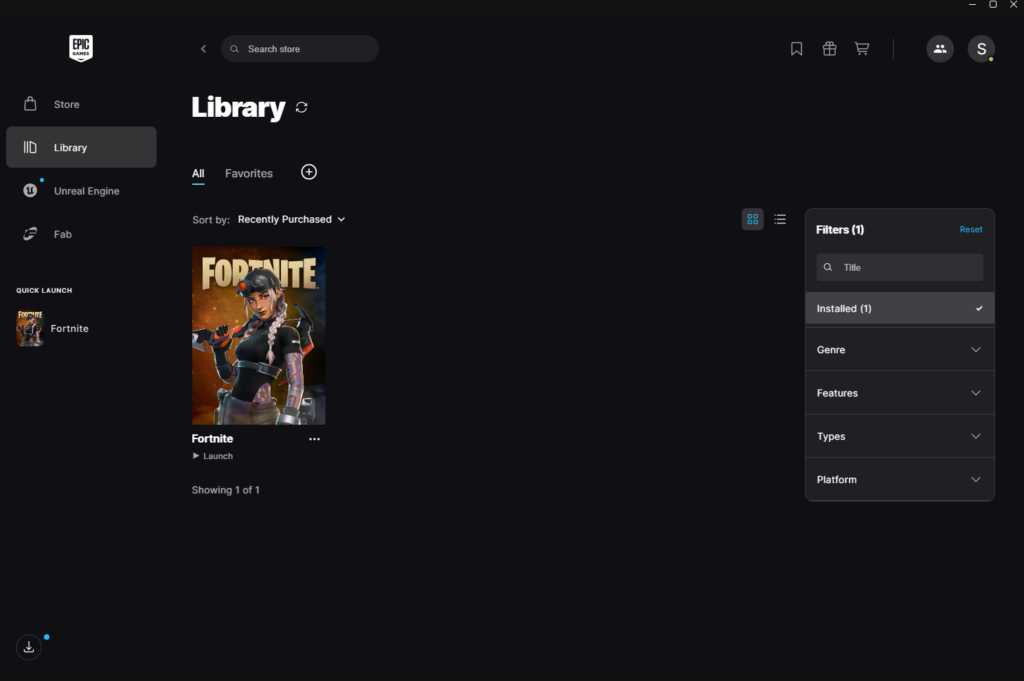
Task: Click Fortnite in Quick Launch
Action: 69,328
